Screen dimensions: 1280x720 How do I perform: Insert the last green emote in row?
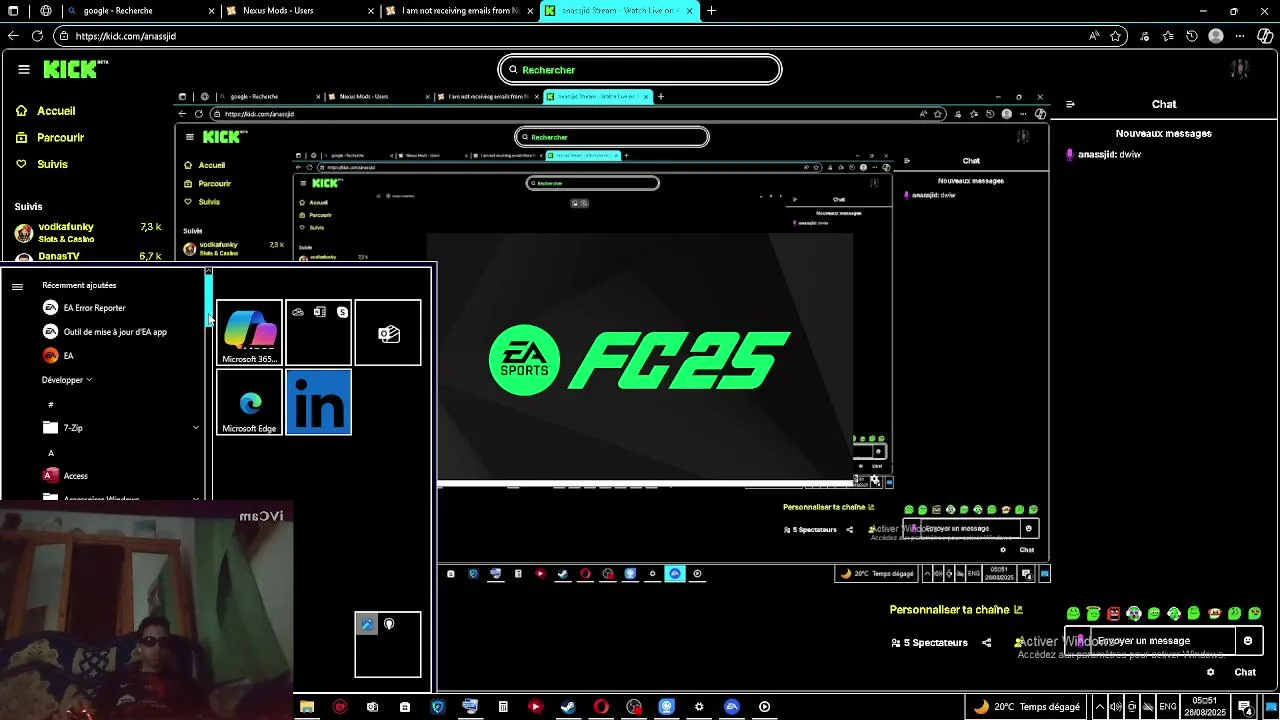1255,613
